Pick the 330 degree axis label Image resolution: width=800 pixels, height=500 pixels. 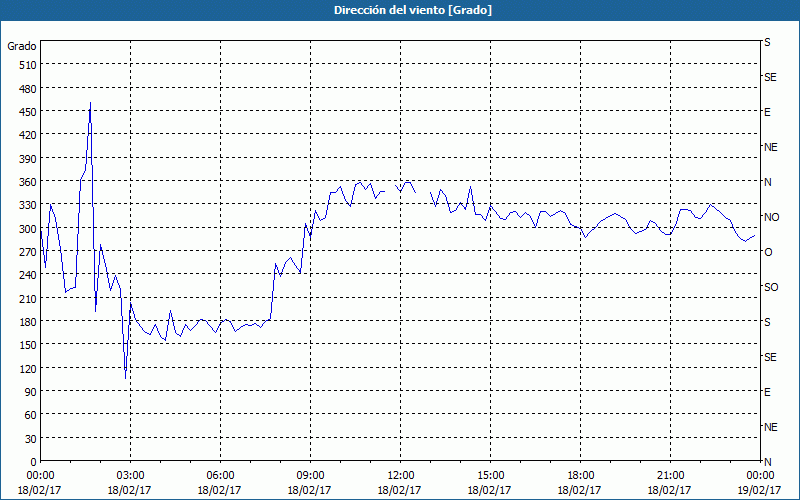[x=29, y=205]
